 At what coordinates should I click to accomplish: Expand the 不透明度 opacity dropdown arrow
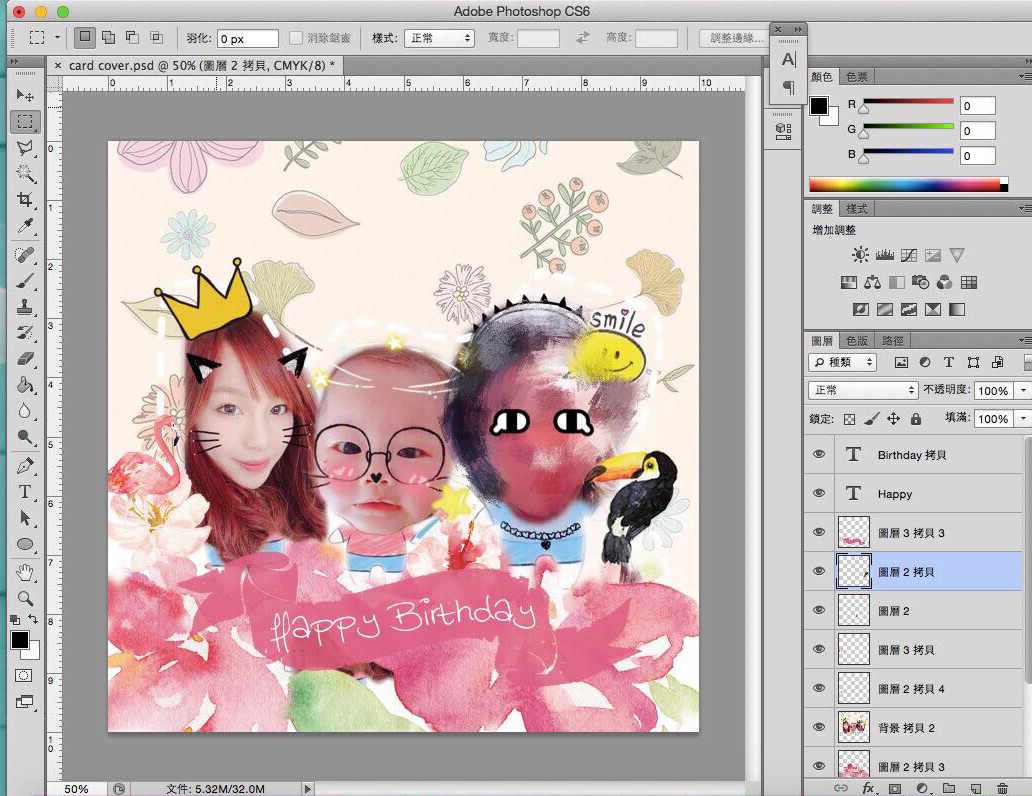pos(1024,391)
